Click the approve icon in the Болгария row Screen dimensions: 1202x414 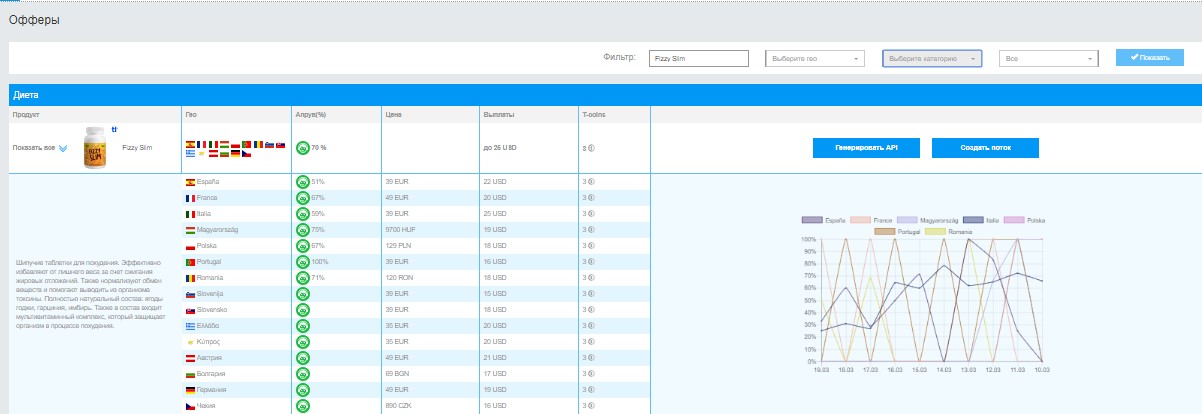[302, 374]
